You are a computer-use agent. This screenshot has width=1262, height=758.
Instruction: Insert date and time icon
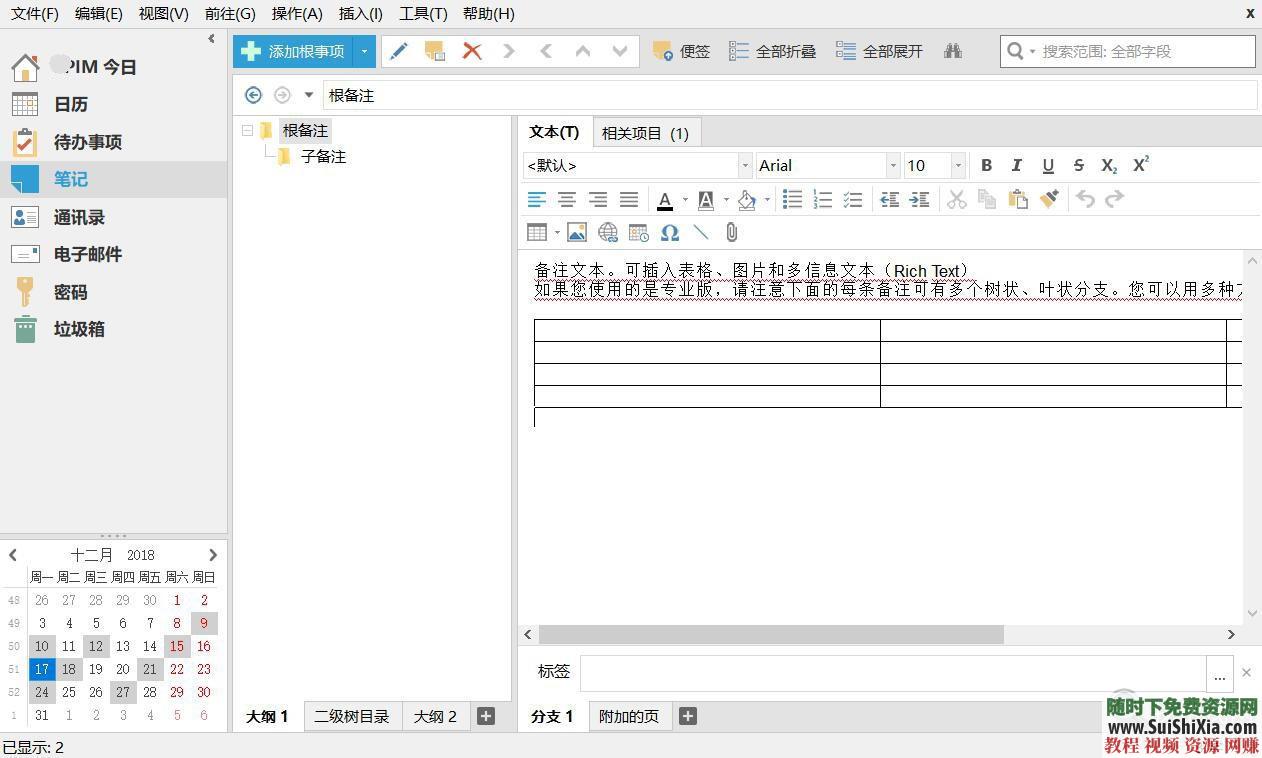[x=639, y=233]
